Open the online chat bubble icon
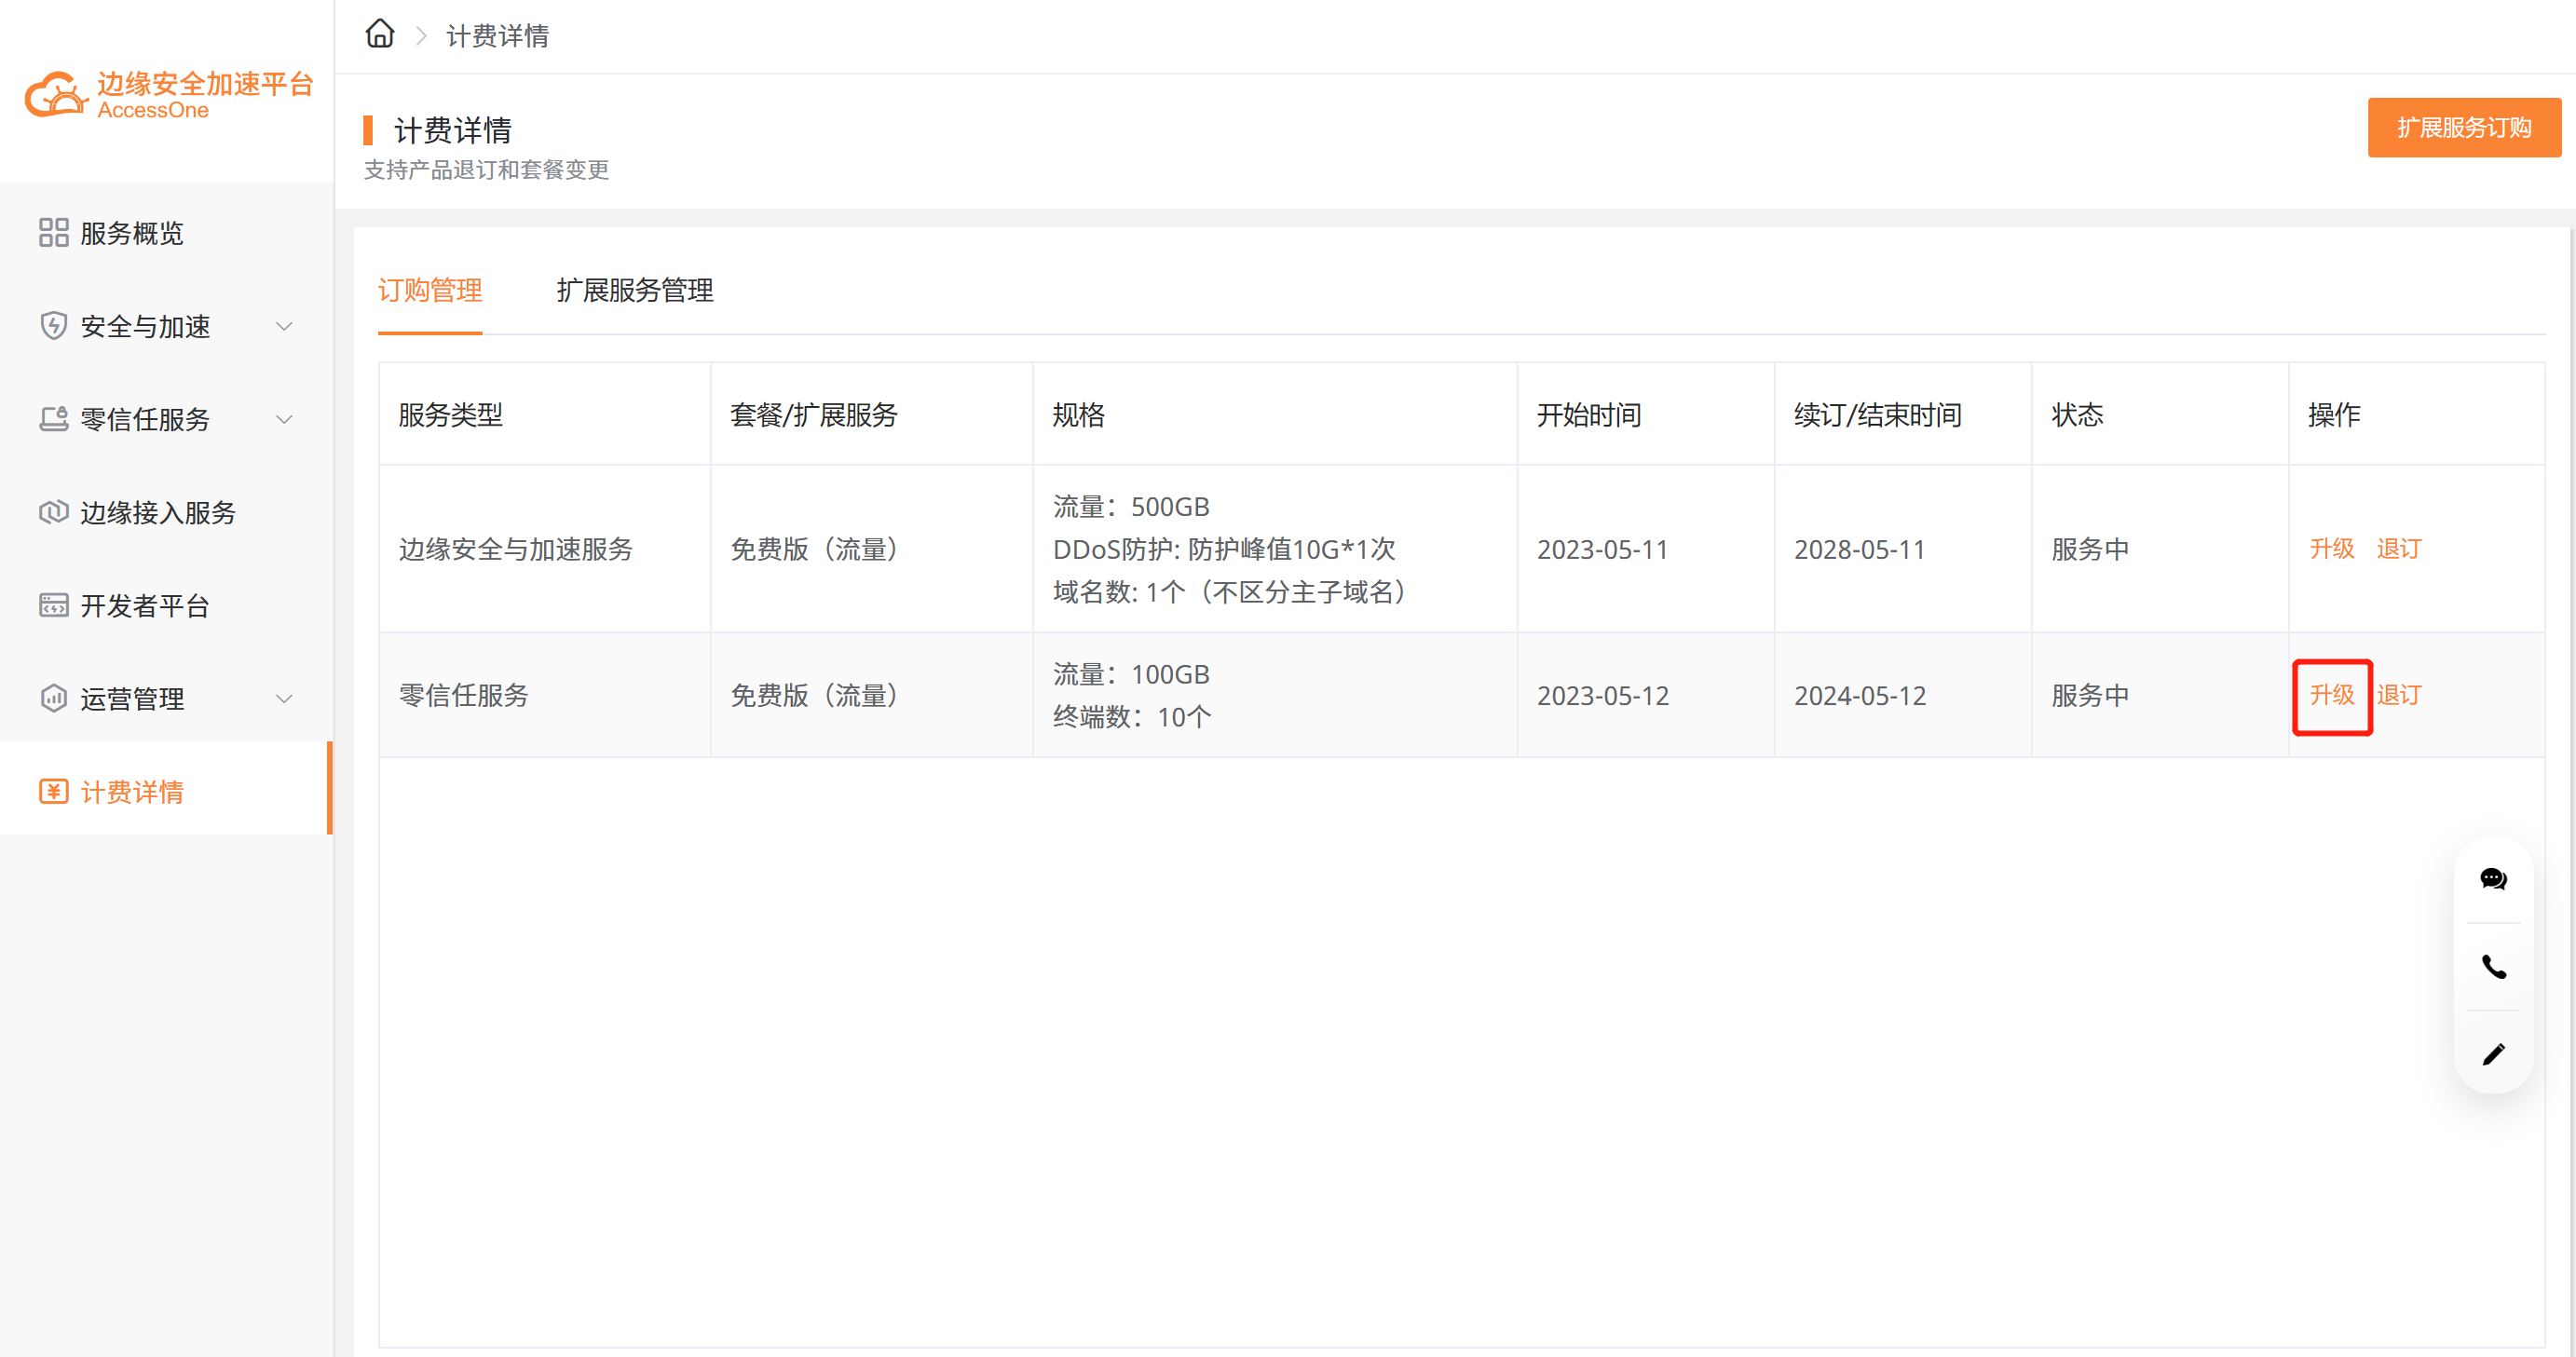This screenshot has width=2576, height=1357. [x=2493, y=879]
